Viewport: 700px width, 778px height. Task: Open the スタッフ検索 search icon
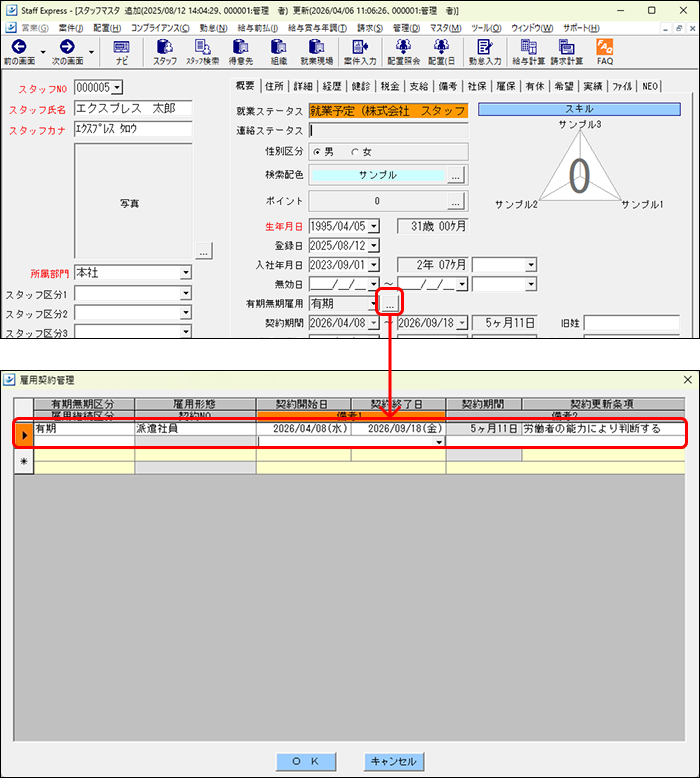click(202, 52)
